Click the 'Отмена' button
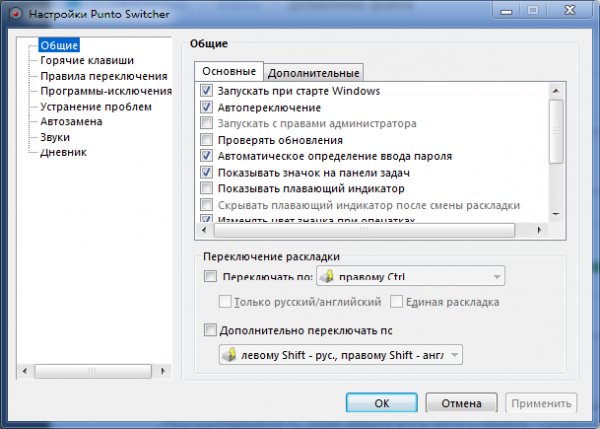This screenshot has height=429, width=600. tap(461, 403)
